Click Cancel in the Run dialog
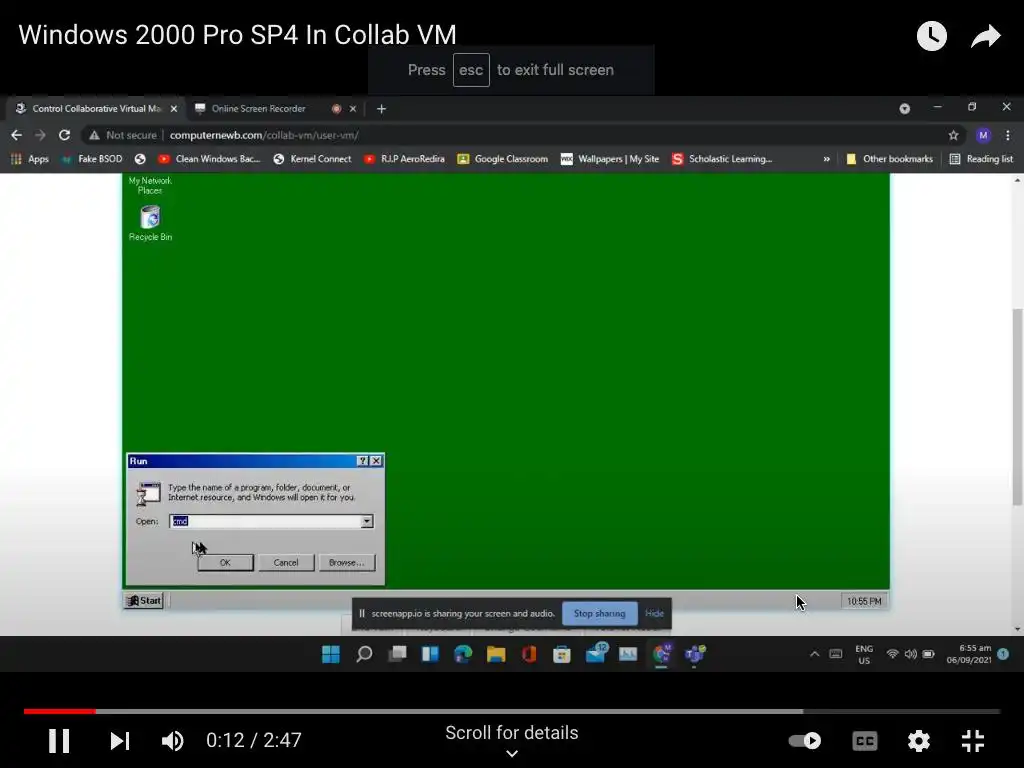This screenshot has height=768, width=1024. (x=286, y=562)
